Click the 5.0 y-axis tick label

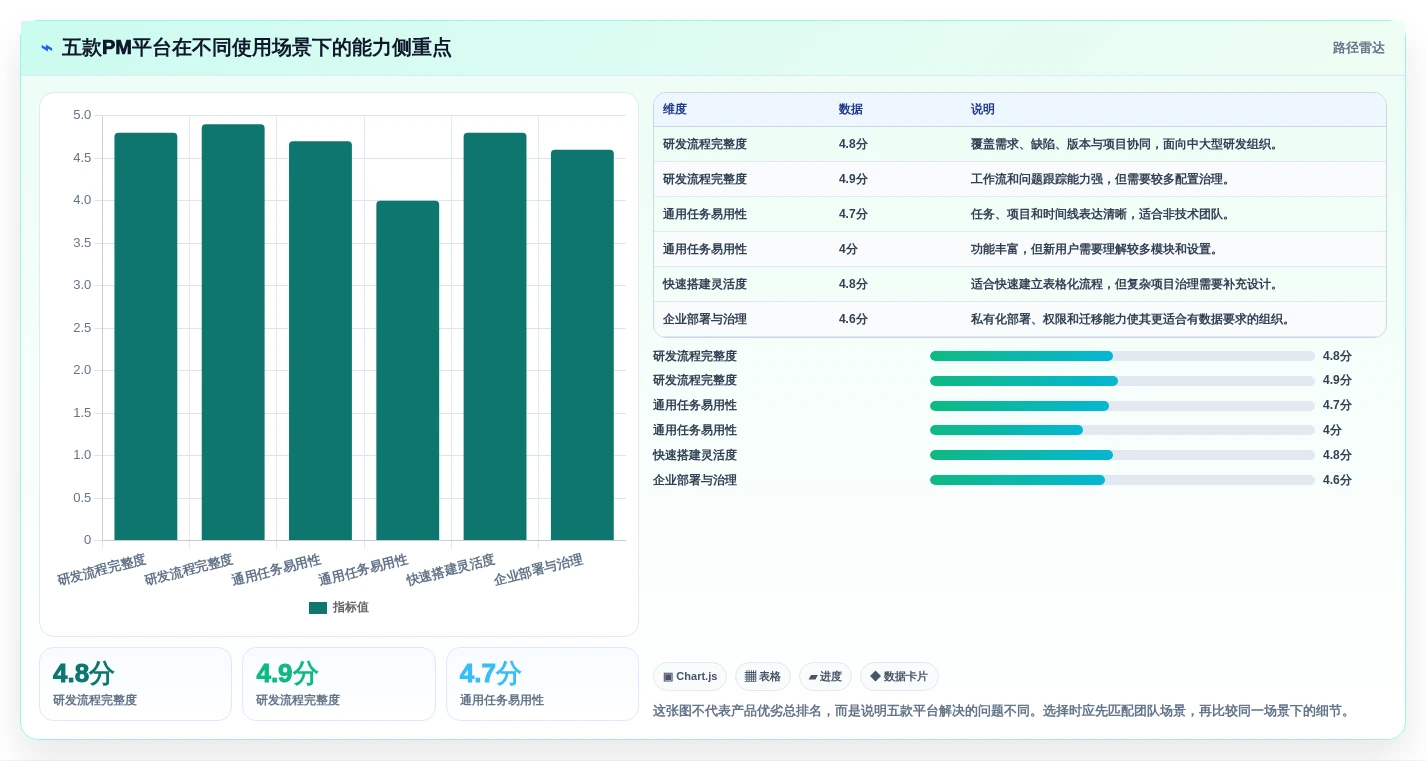[82, 115]
